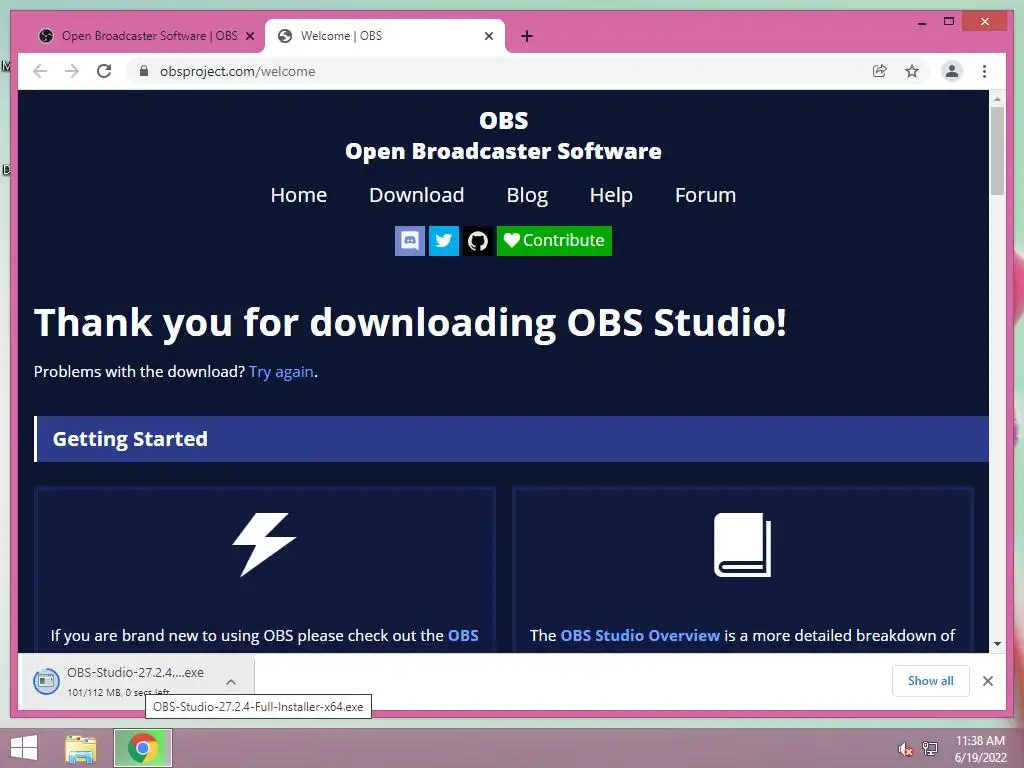This screenshot has width=1024, height=768.
Task: Follow the OBS link in quick start text
Action: (463, 635)
